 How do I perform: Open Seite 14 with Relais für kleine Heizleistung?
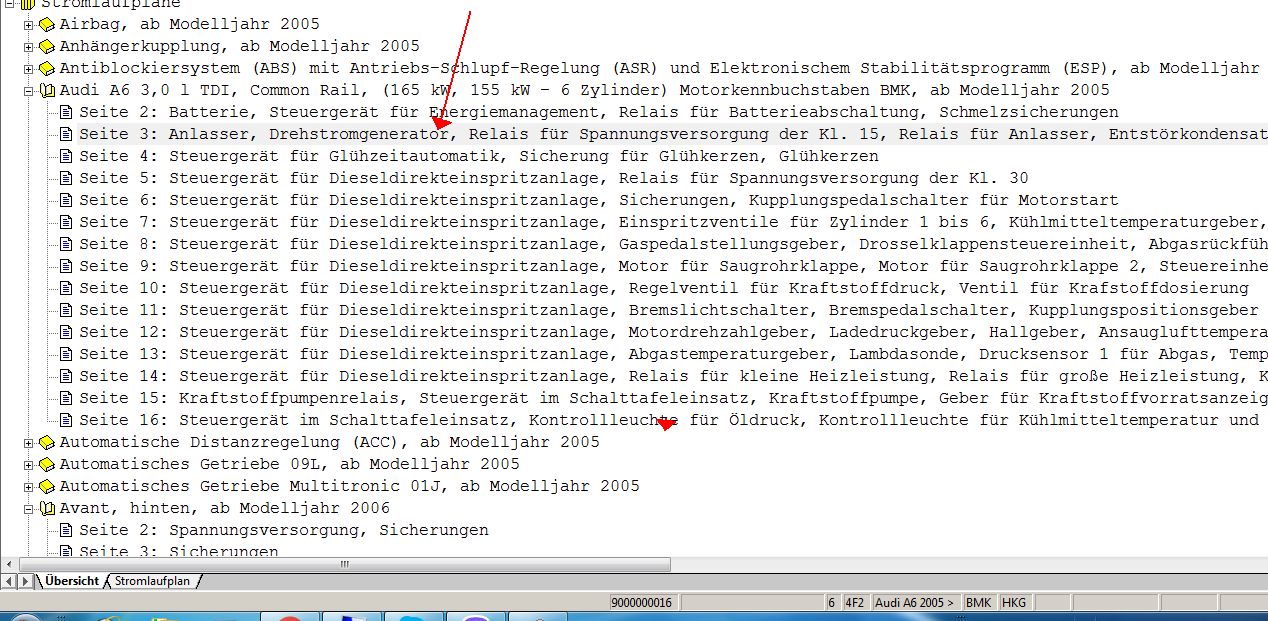click(673, 376)
